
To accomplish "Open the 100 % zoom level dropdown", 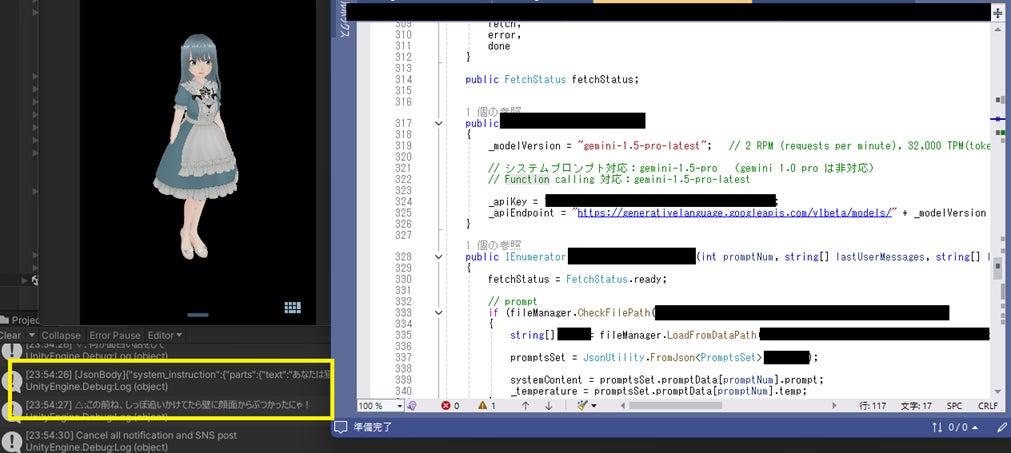I will point(381,406).
